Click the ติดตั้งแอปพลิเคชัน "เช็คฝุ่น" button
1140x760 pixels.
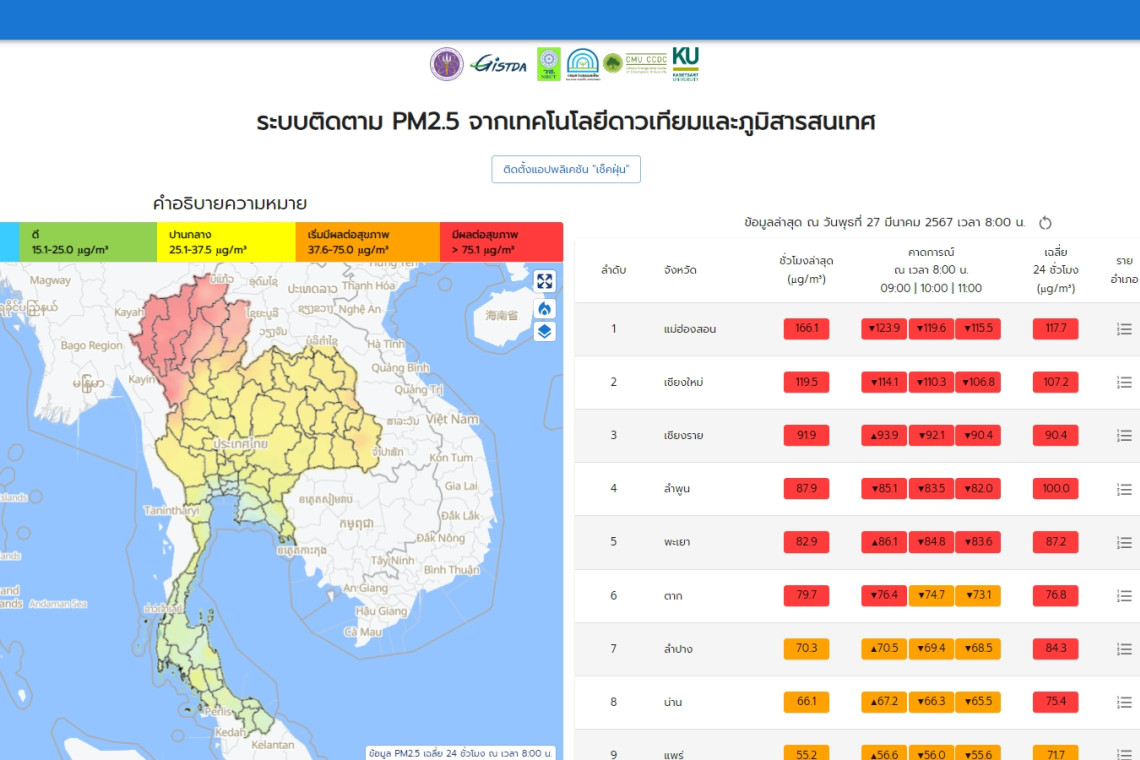[566, 170]
